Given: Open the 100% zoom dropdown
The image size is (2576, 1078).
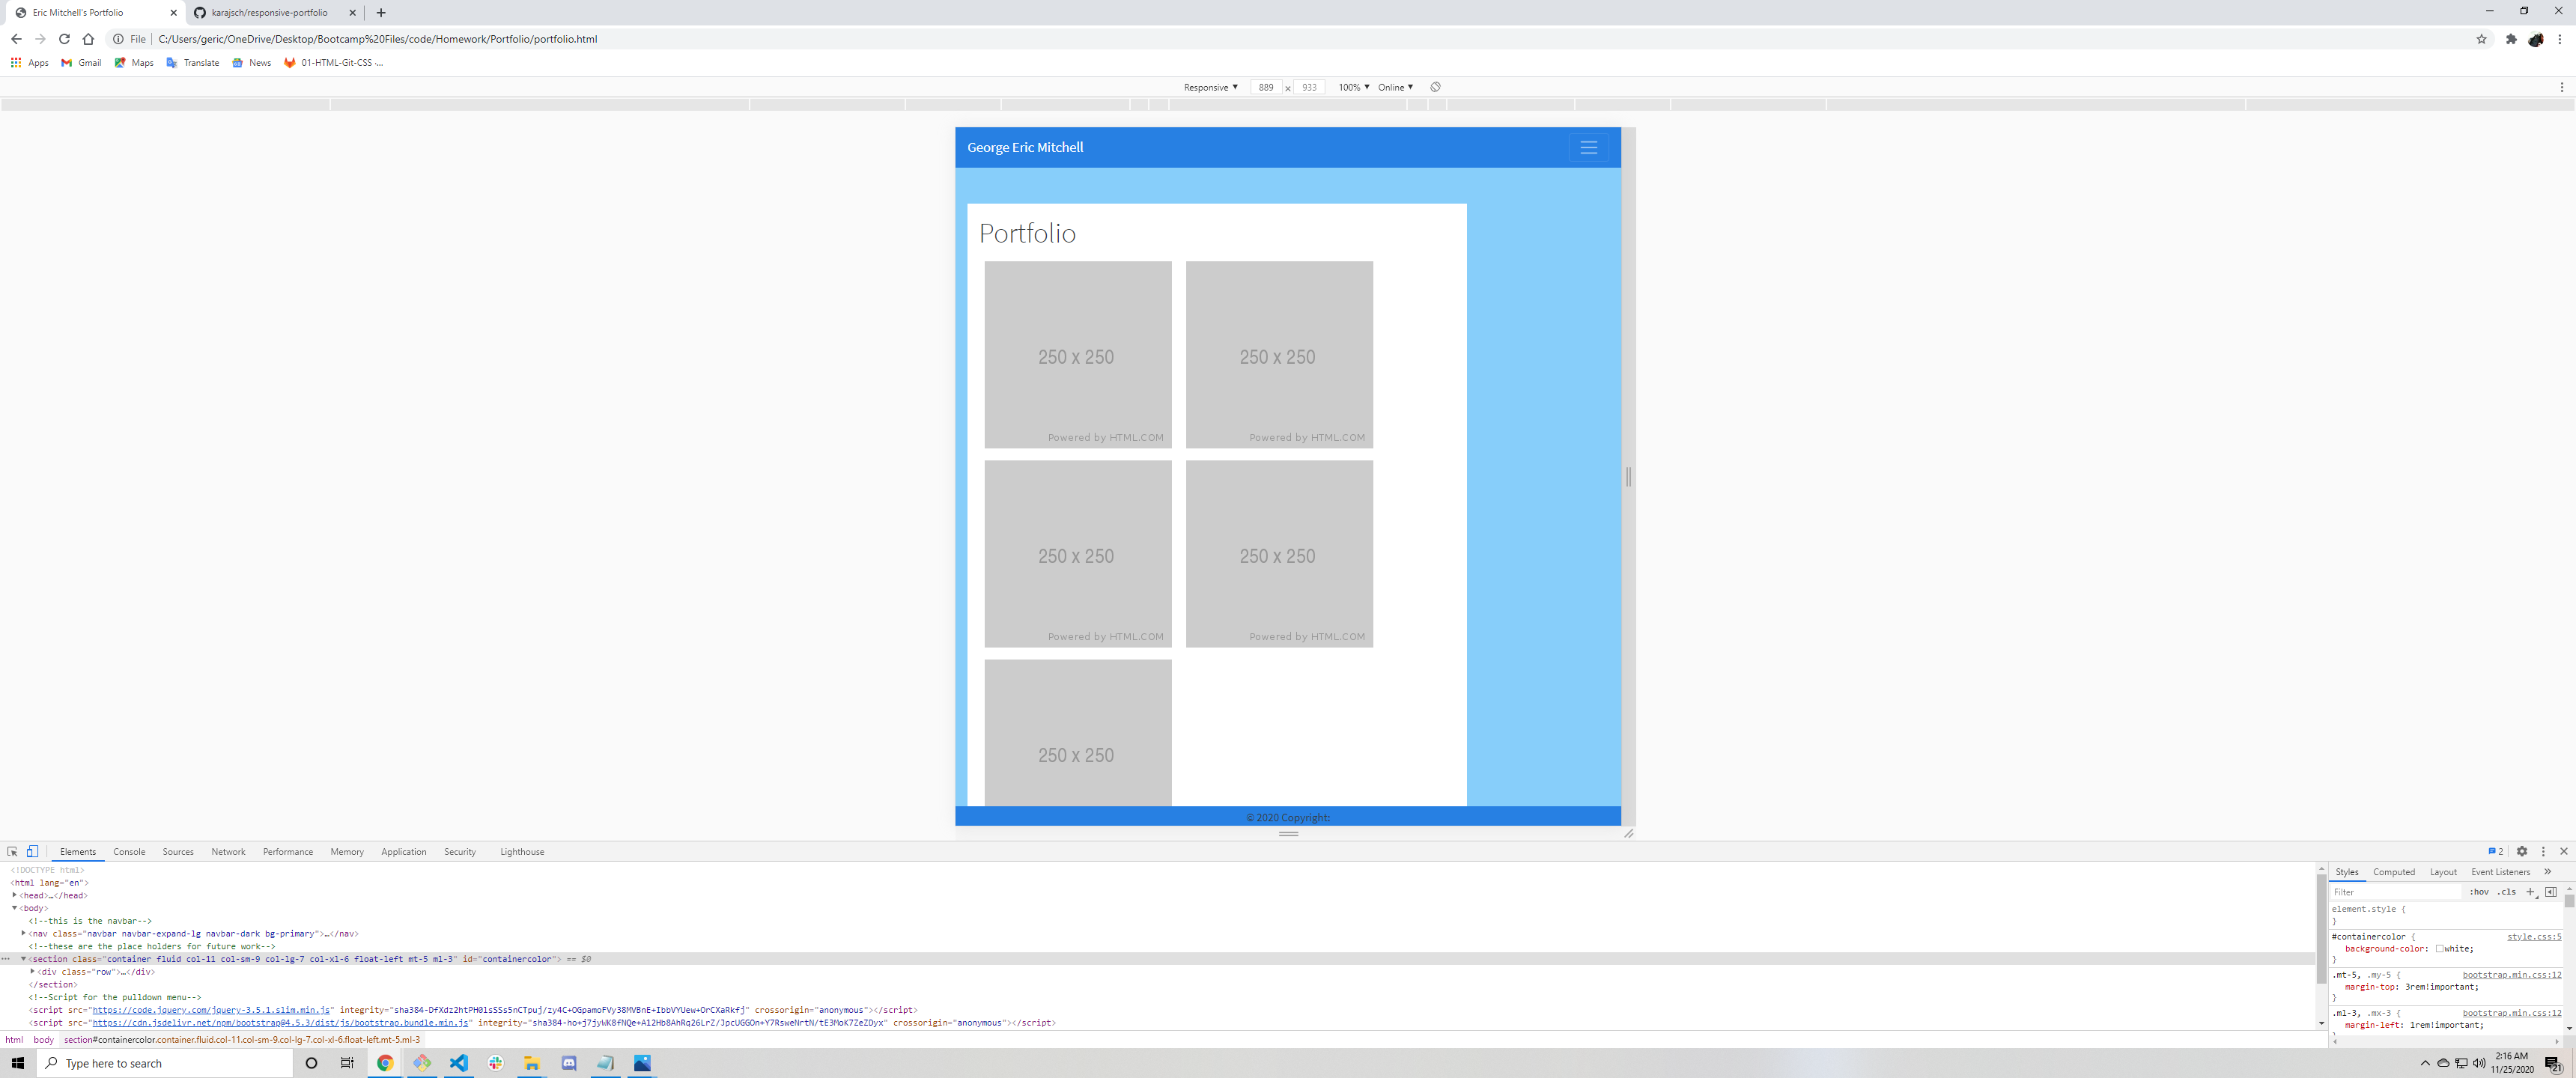Looking at the screenshot, I should (1353, 87).
